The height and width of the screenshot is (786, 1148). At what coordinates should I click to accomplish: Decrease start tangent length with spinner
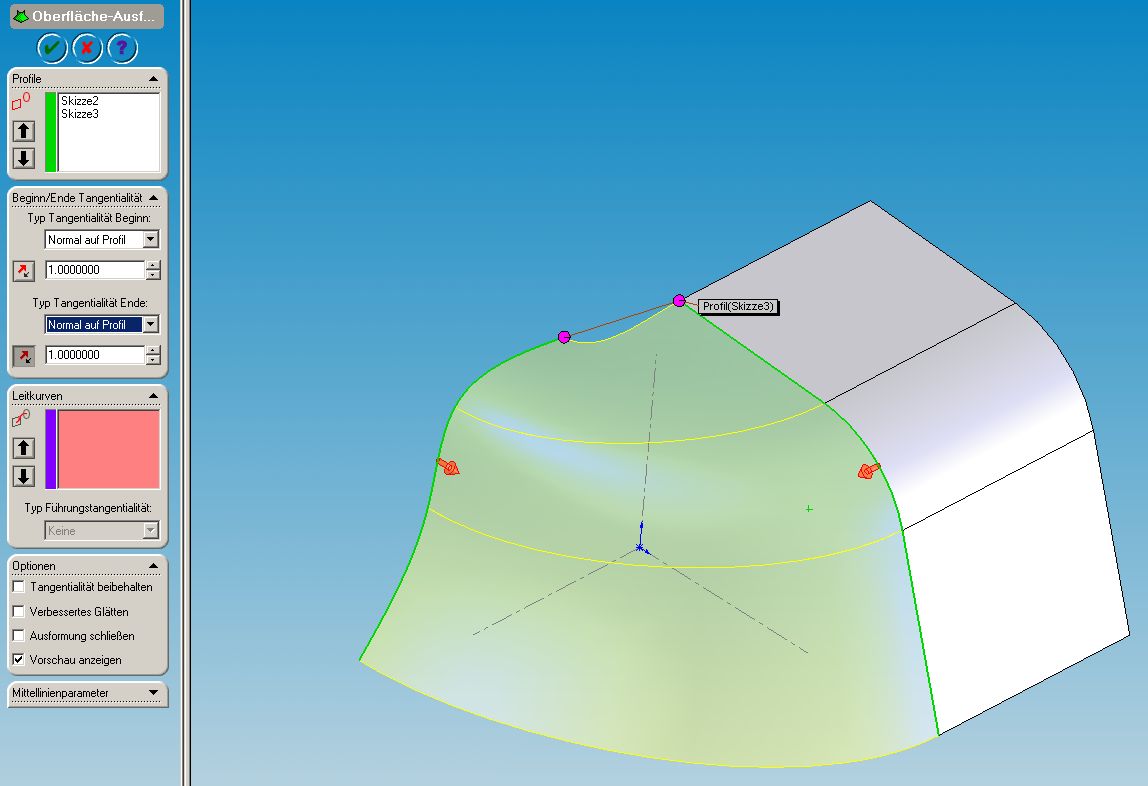point(153,275)
